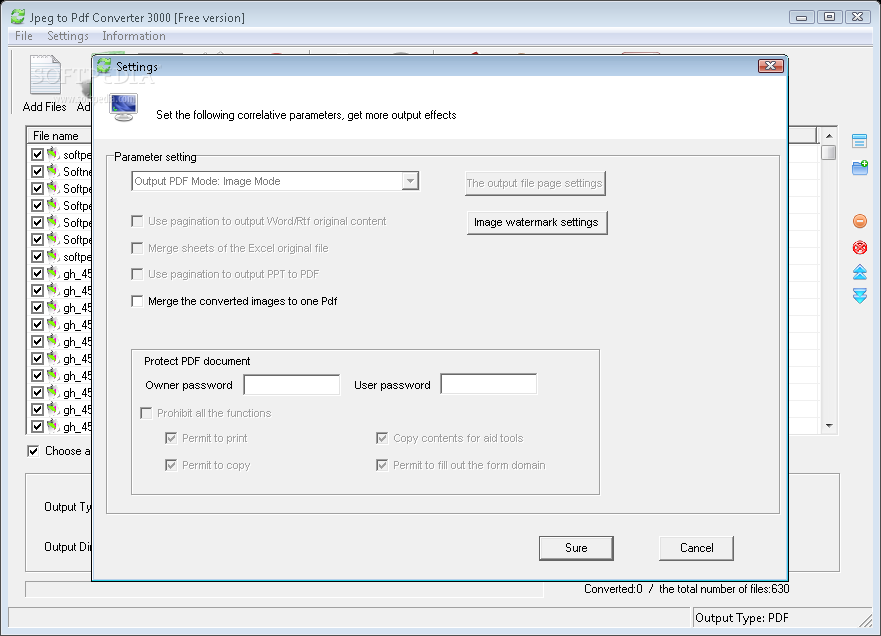Image resolution: width=881 pixels, height=636 pixels.
Task: Toggle Use pagination to output Word/Rtf checkbox
Action: tap(137, 221)
